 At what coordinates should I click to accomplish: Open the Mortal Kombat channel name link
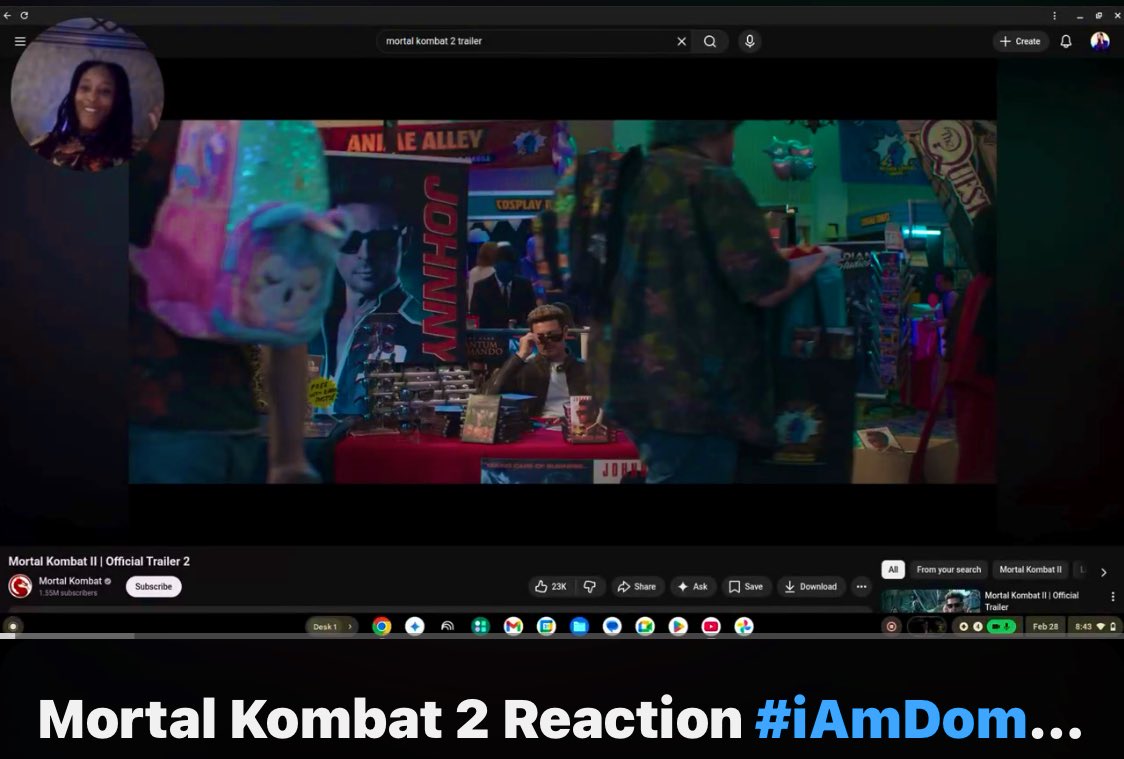pos(70,581)
